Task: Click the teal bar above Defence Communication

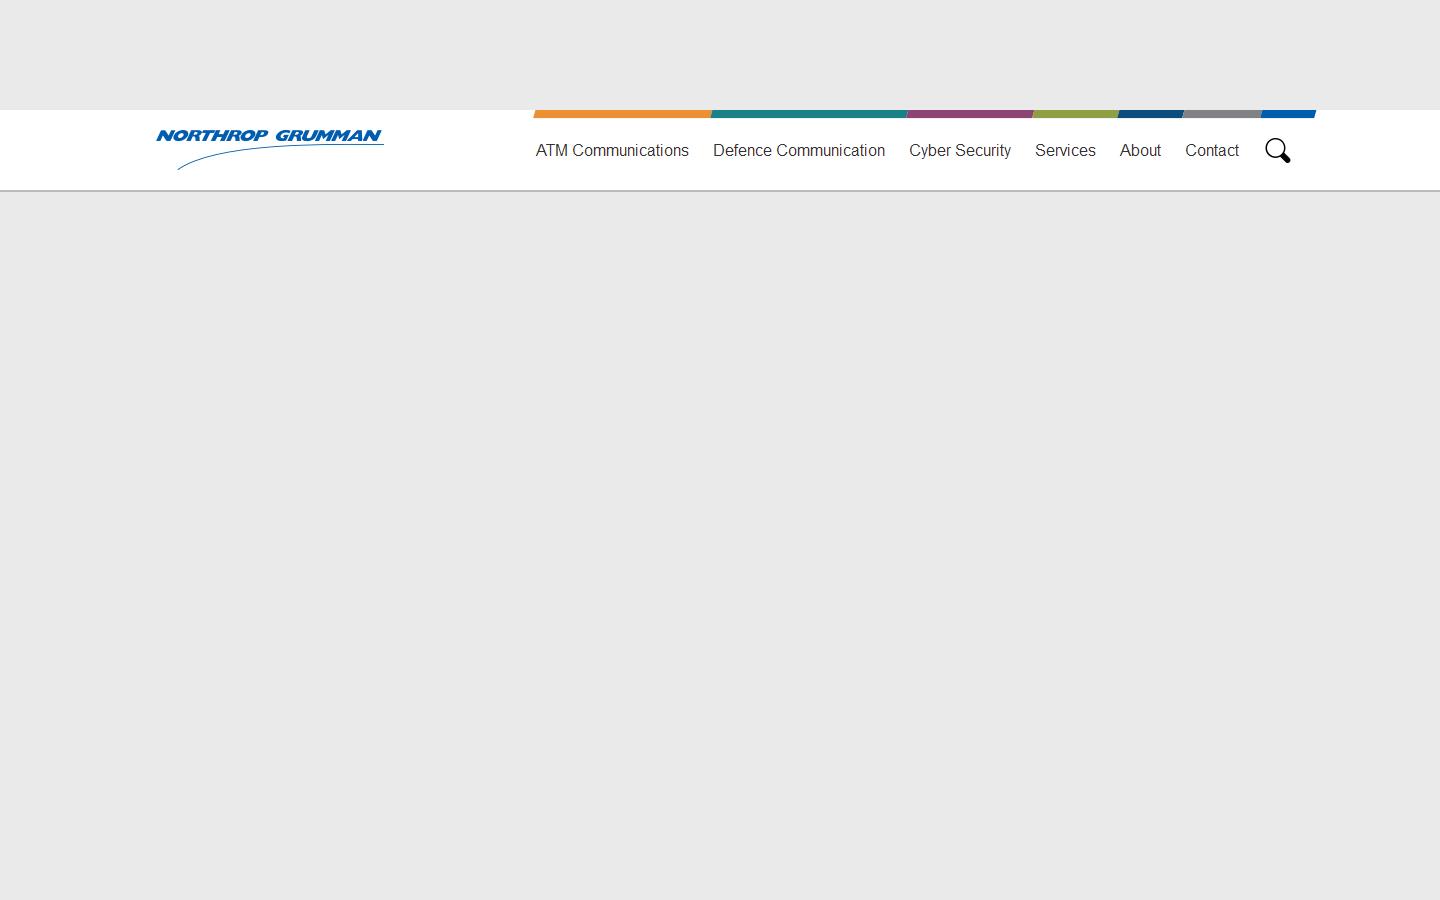Action: [808, 114]
